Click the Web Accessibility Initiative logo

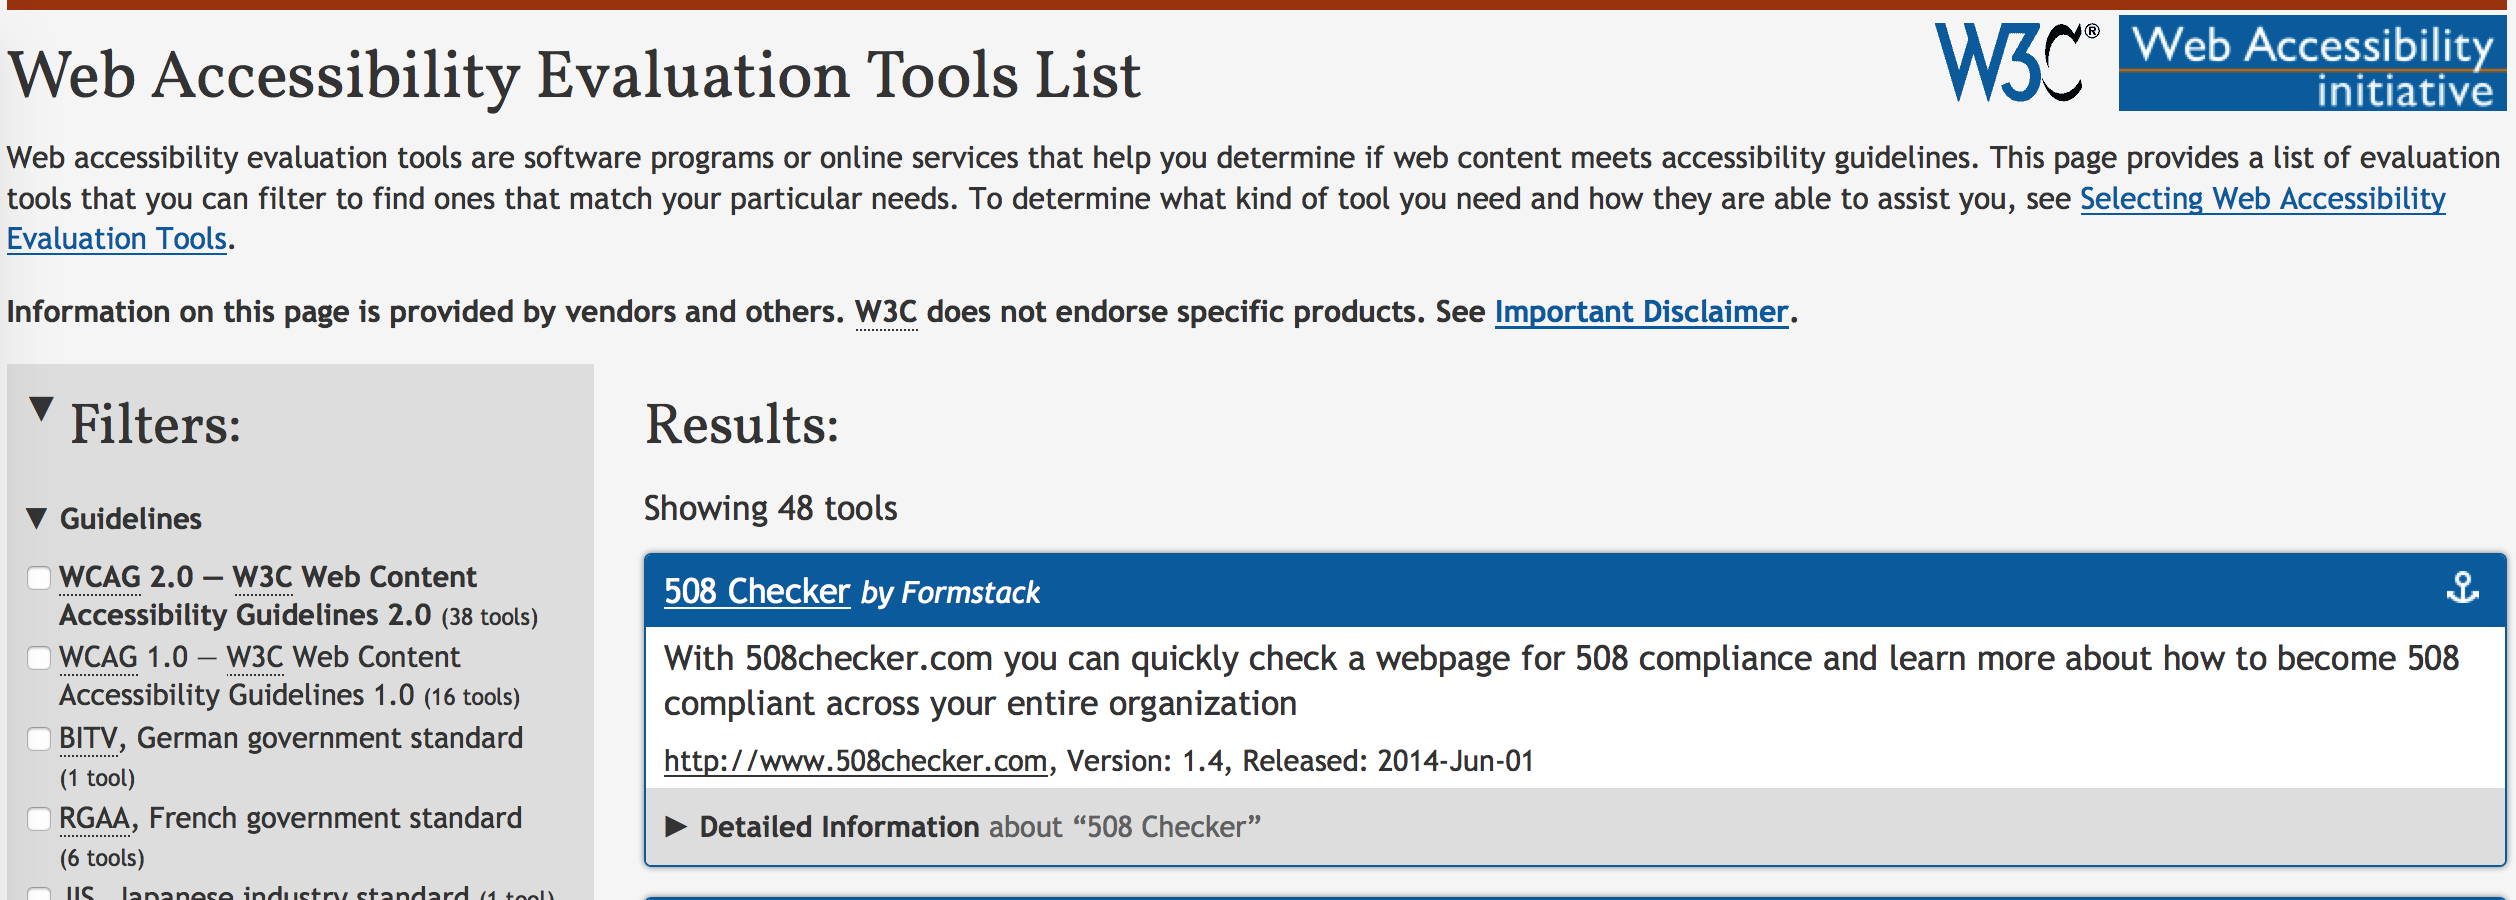tap(2312, 64)
